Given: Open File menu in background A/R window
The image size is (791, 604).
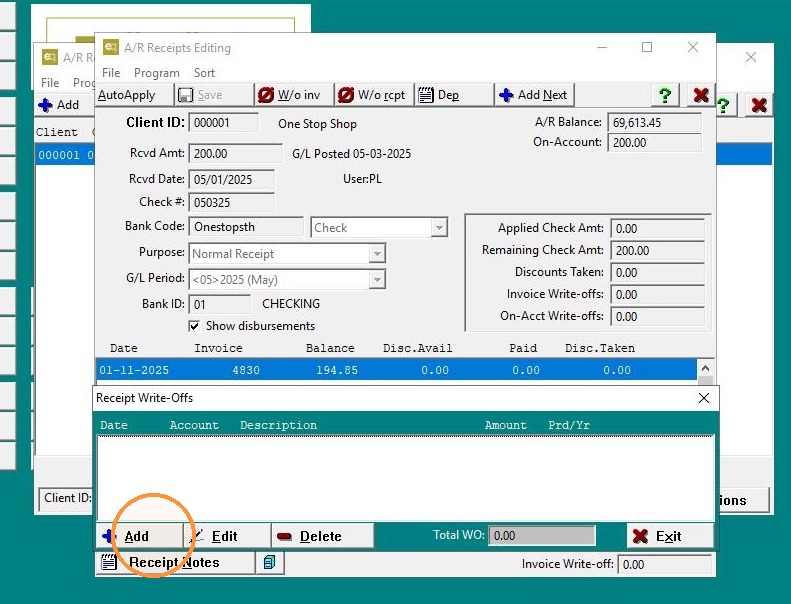Looking at the screenshot, I should [50, 83].
